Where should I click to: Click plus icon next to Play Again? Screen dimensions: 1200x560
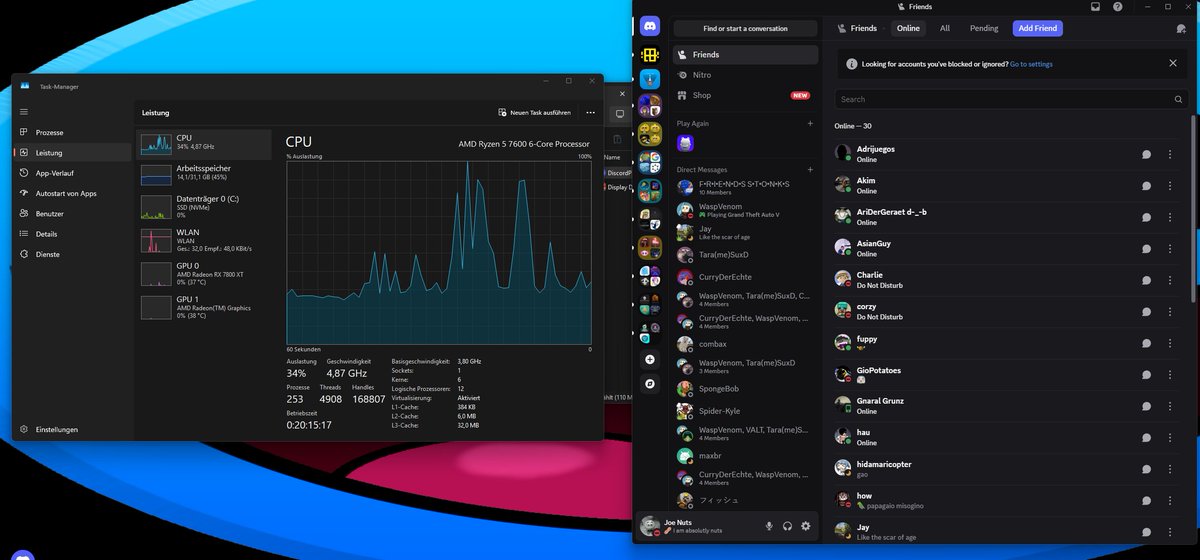click(810, 123)
